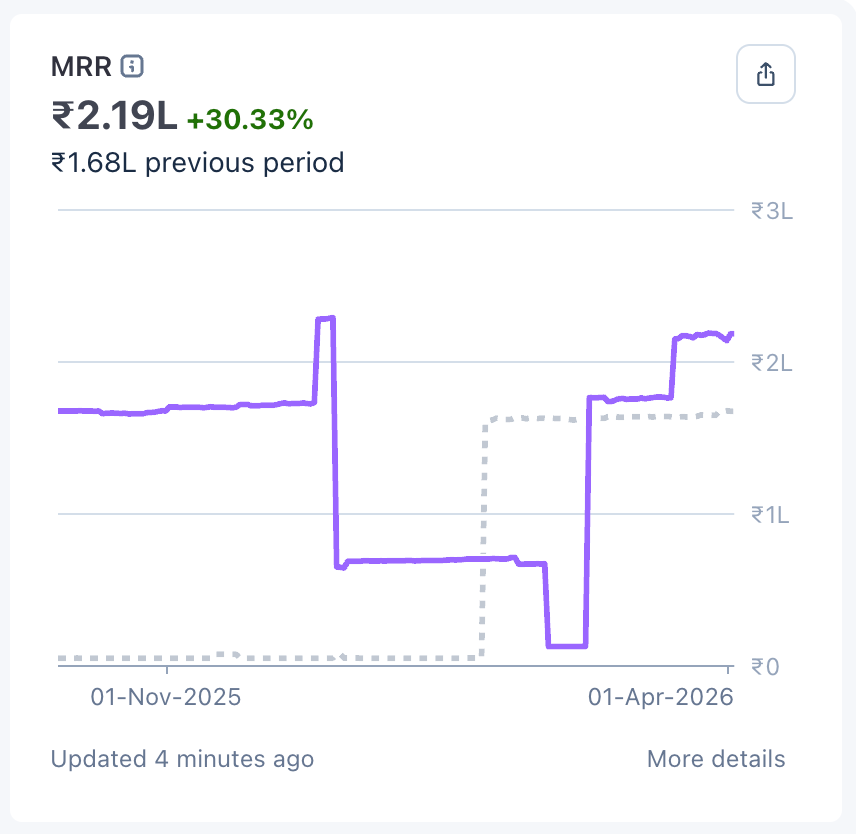Click the purple line's flat segment below ₹1L
Image resolution: width=856 pixels, height=834 pixels.
pos(430,560)
